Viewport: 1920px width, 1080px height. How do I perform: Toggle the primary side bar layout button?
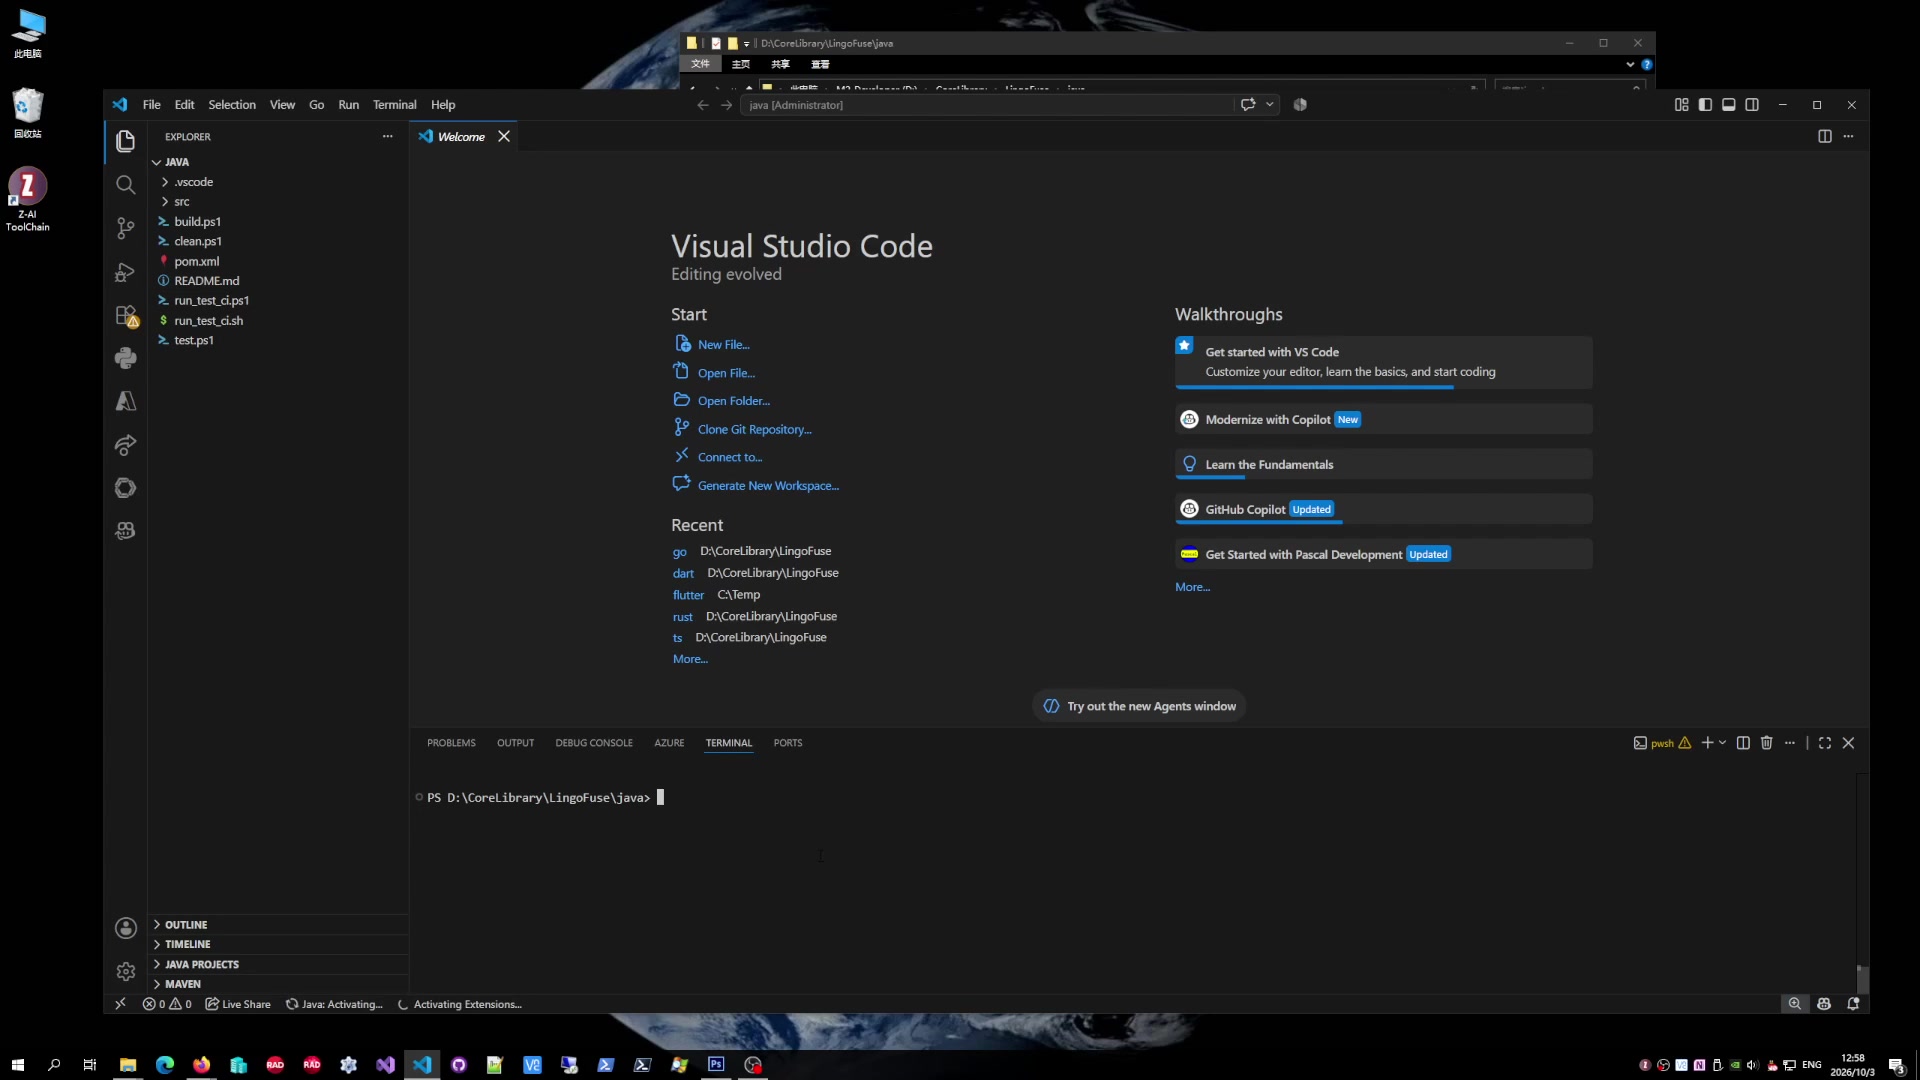pos(1705,105)
